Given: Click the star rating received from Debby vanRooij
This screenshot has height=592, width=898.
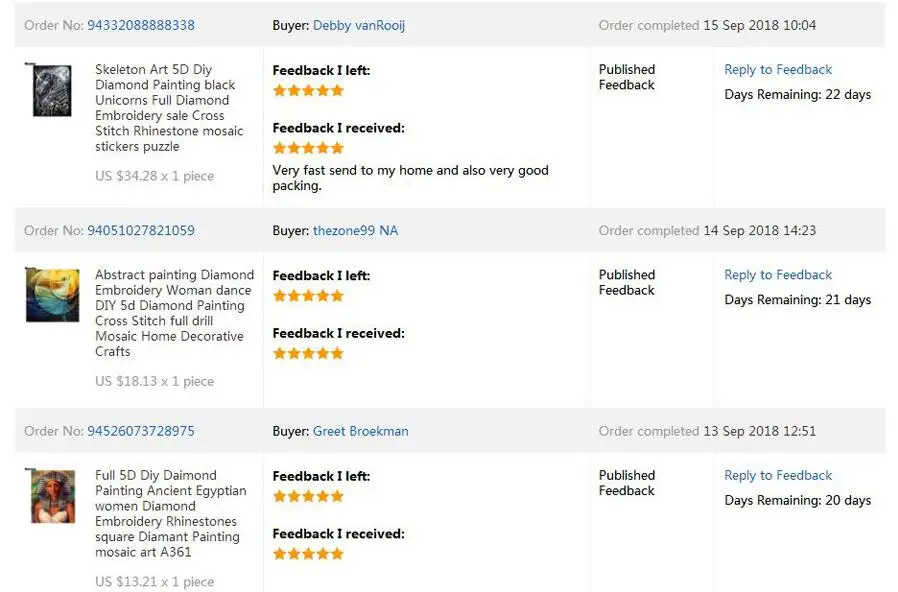Looking at the screenshot, I should 308,149.
